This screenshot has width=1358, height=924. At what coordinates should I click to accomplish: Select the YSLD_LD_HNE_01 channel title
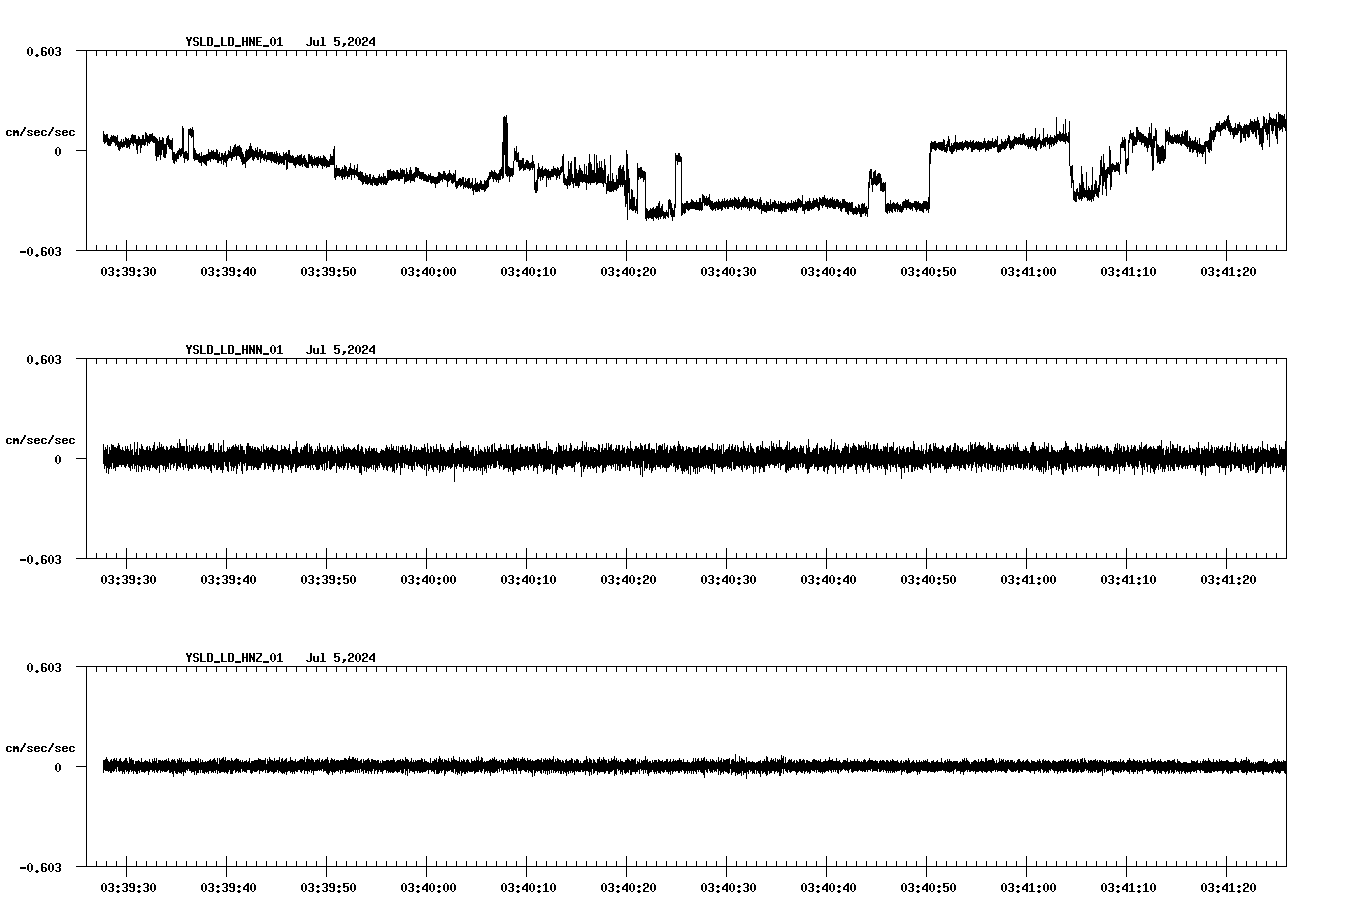click(x=233, y=42)
